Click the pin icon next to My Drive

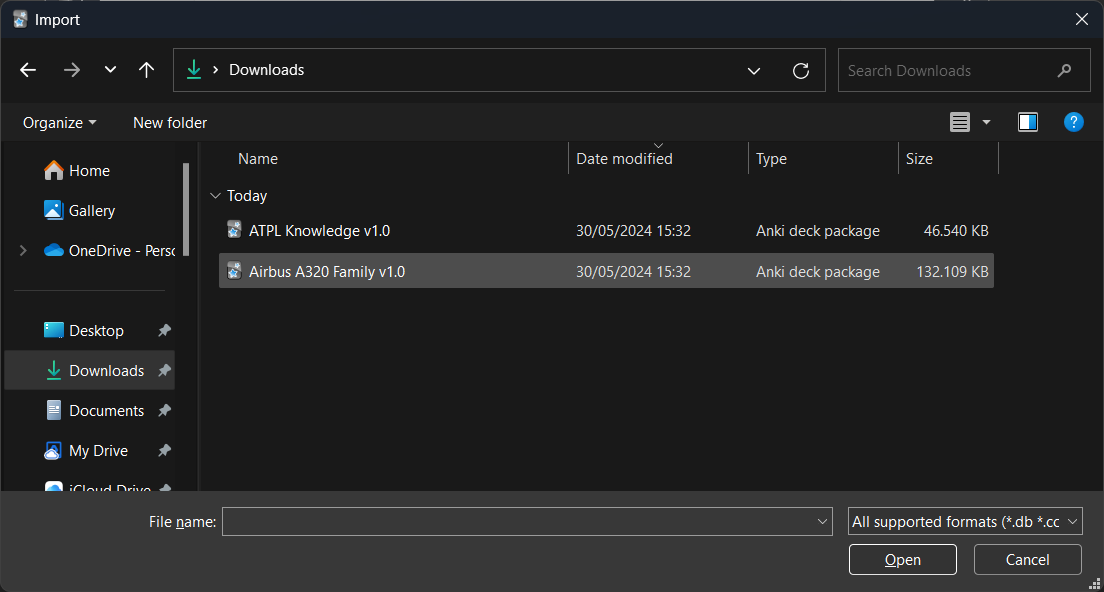(x=164, y=451)
